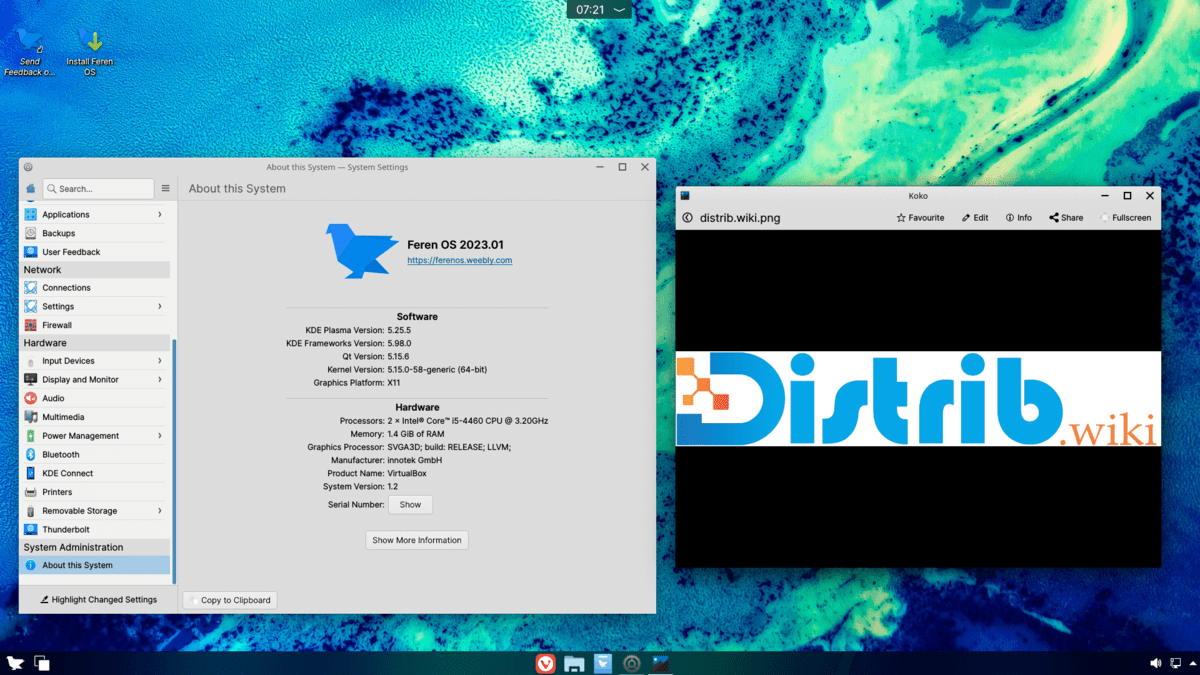Click the task view icon on taskbar
Viewport: 1200px width, 675px height.
[x=42, y=663]
